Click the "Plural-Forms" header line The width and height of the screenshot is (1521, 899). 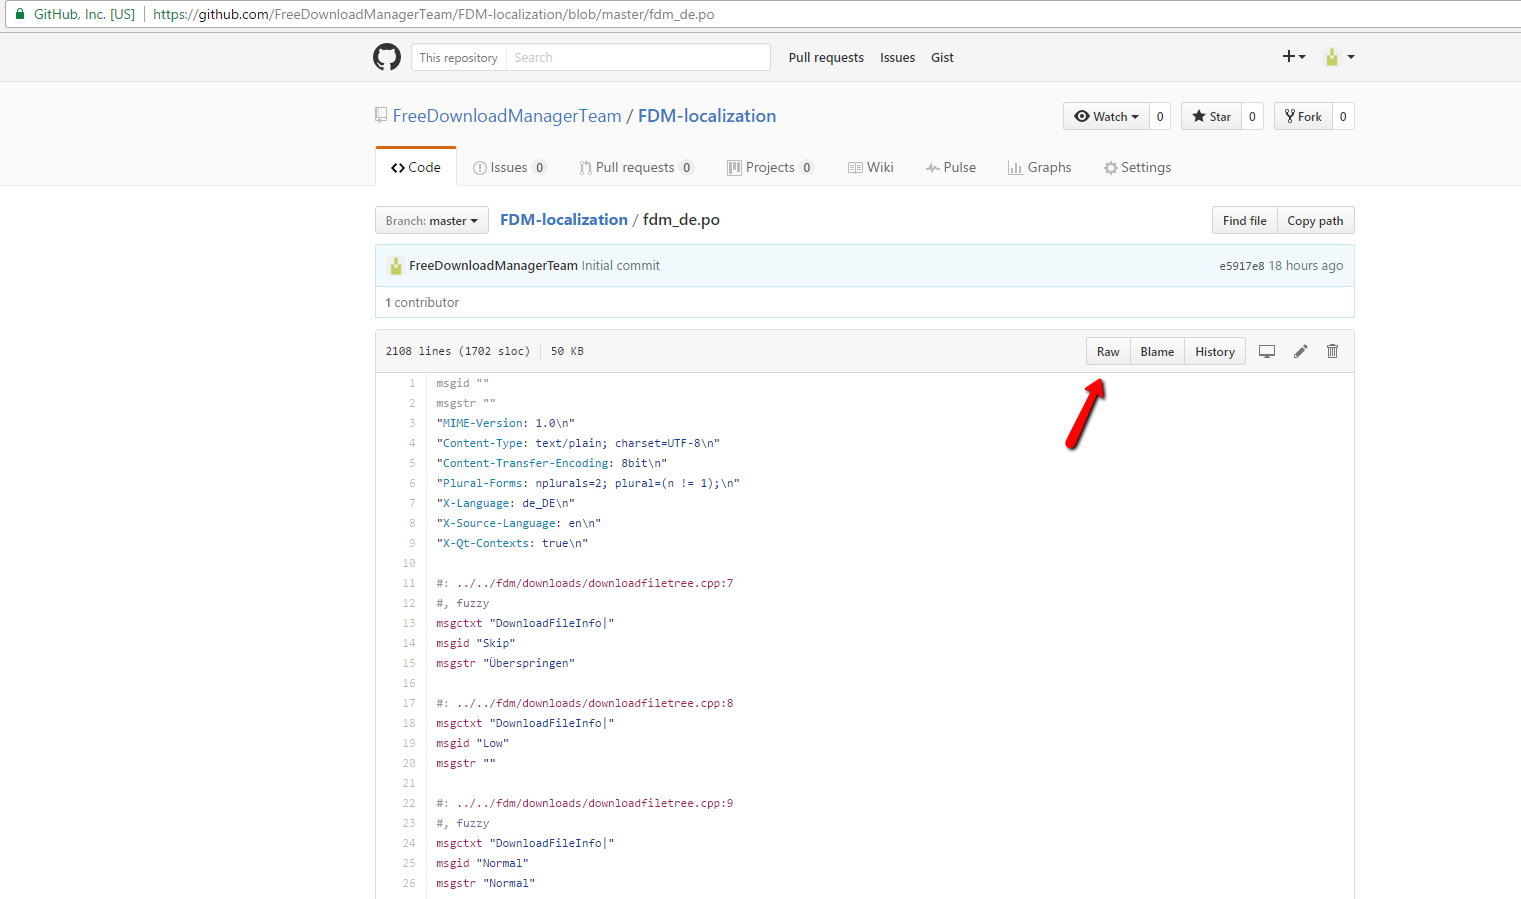pos(588,483)
